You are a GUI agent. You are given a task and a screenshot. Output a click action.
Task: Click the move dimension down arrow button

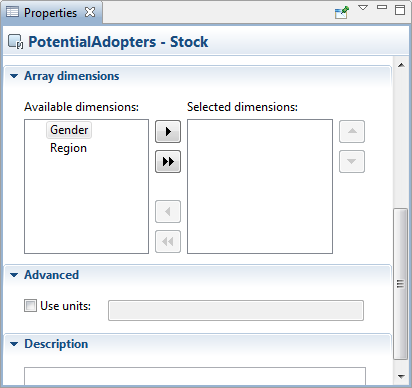(352, 162)
